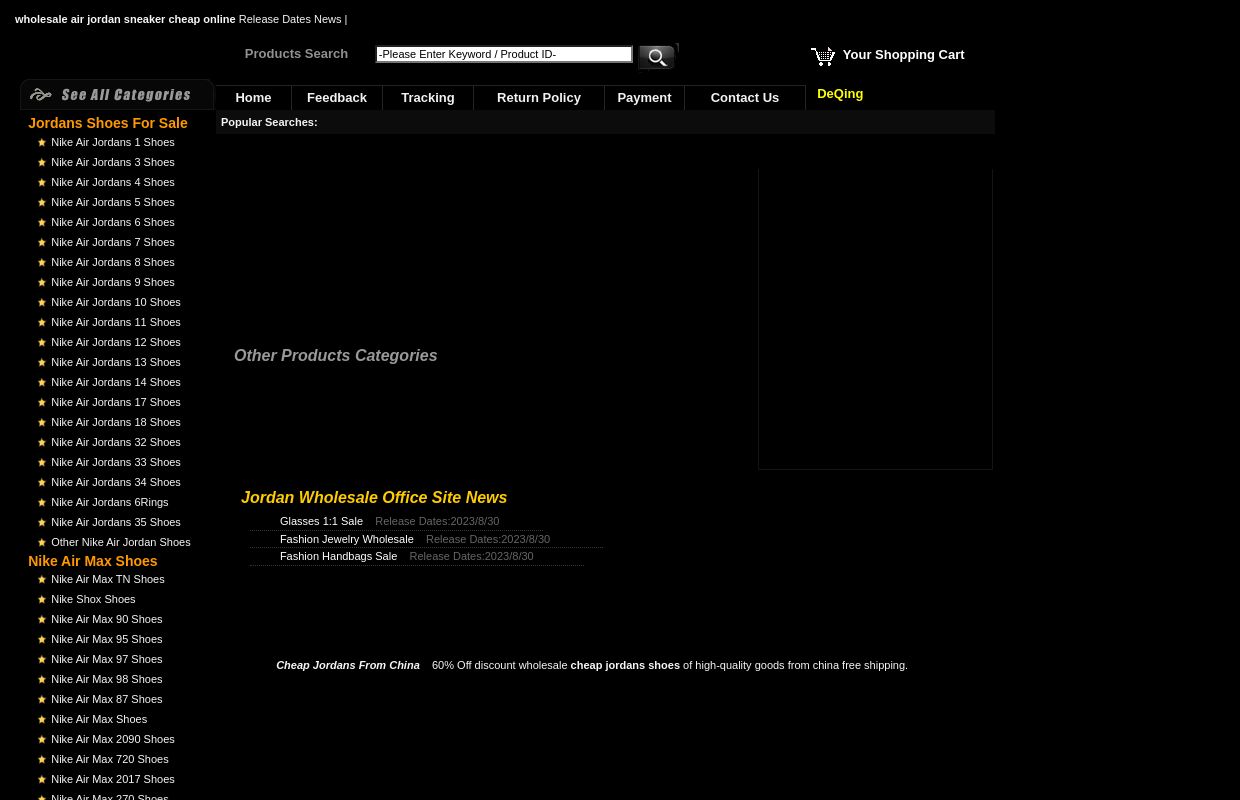This screenshot has width=1240, height=800.
Task: Click star icon beside Nike Air Max TN Shoes
Action: [x=42, y=580]
